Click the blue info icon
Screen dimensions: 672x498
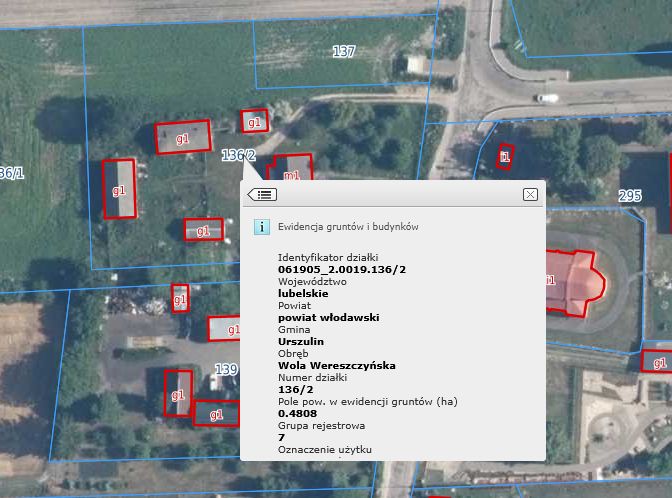coord(261,227)
